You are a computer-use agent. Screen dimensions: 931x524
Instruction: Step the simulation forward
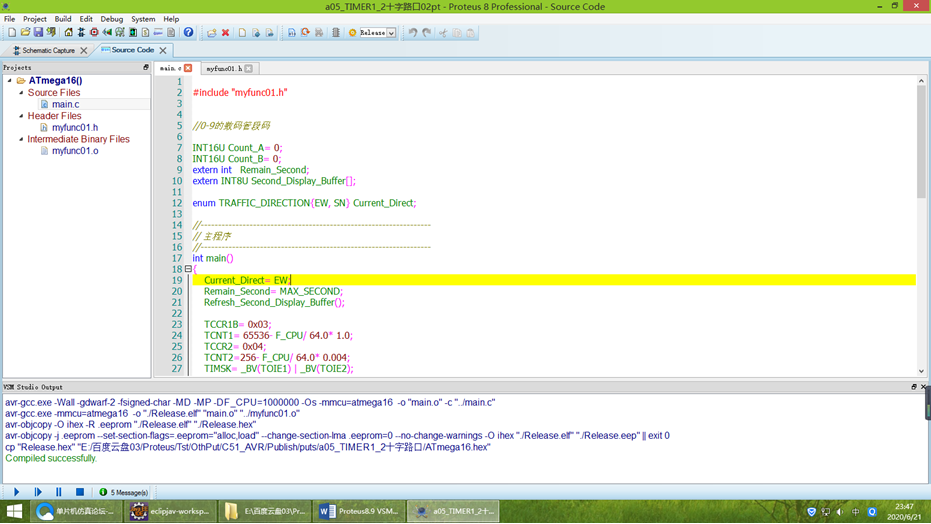coord(38,492)
